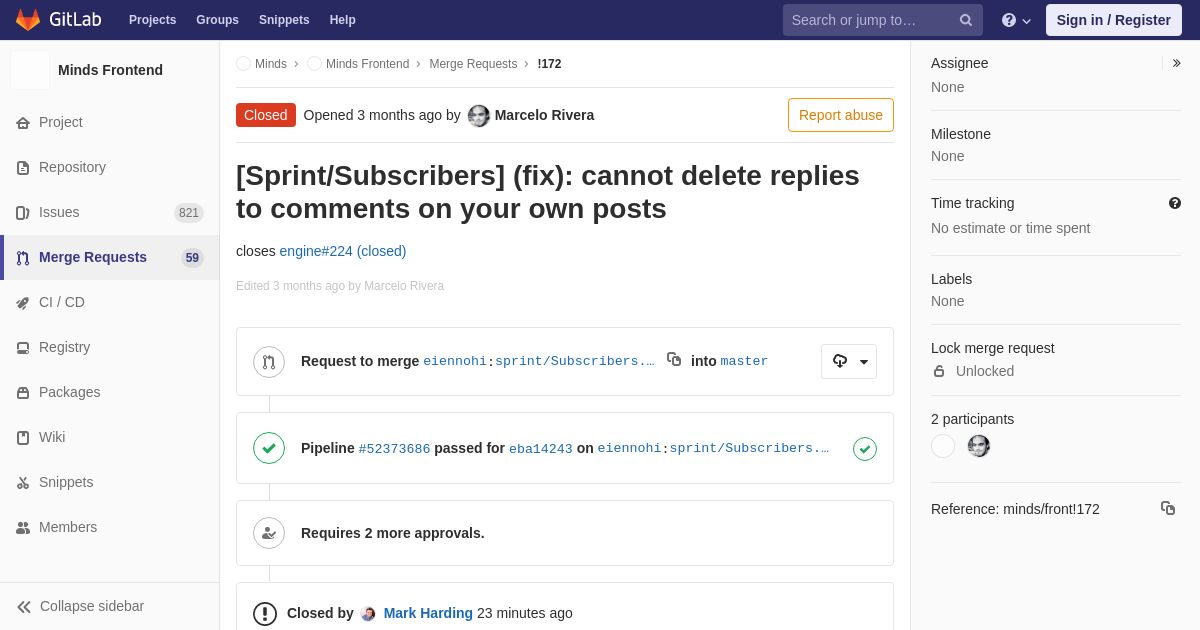Click Marcelo Rivera avatar near title
Screen dimensions: 1200x630
tap(479, 116)
